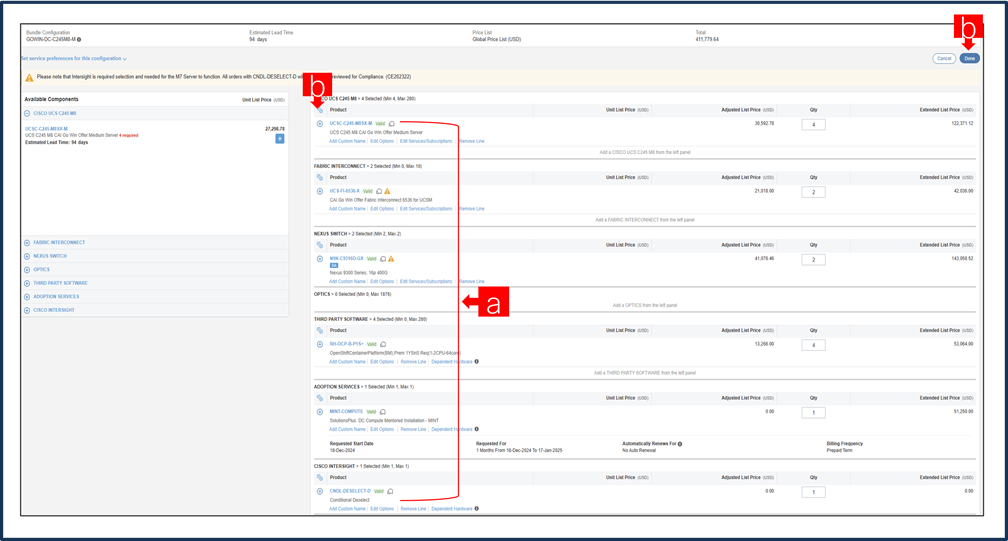Click link icon in Cisco Intersight table header
Image resolution: width=1008 pixels, height=541 pixels.
click(x=320, y=477)
